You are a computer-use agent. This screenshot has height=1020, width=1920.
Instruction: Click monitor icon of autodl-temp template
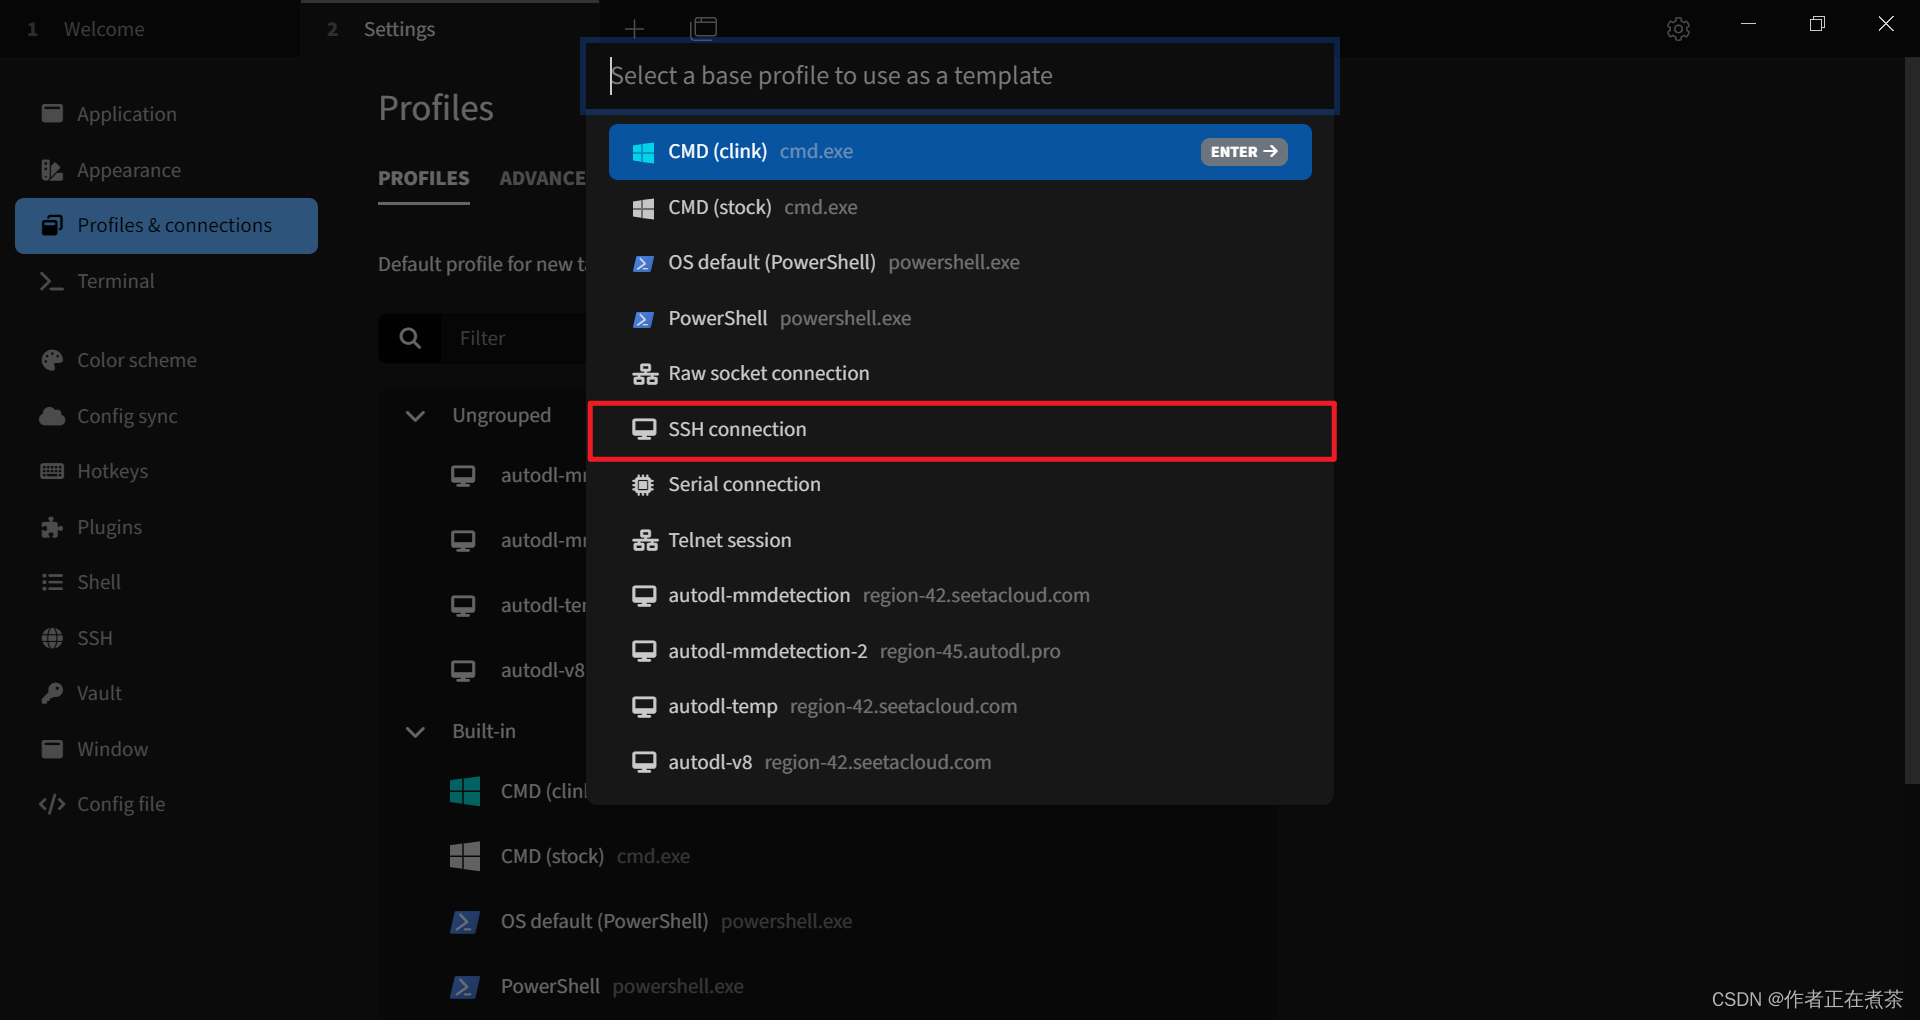pos(644,707)
